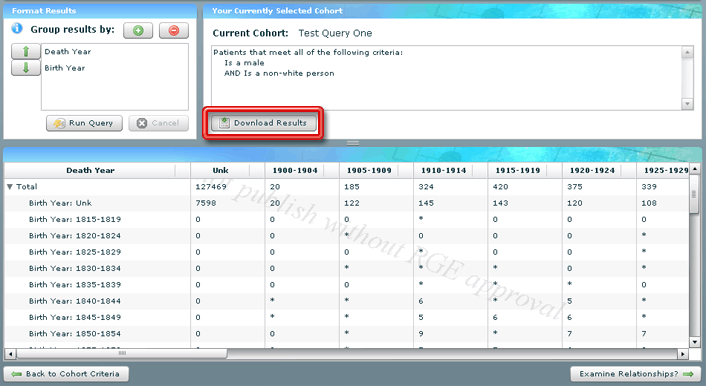The image size is (706, 386).
Task: Click the 122 cell in Birth Year Unk row
Action: pyautogui.click(x=352, y=203)
